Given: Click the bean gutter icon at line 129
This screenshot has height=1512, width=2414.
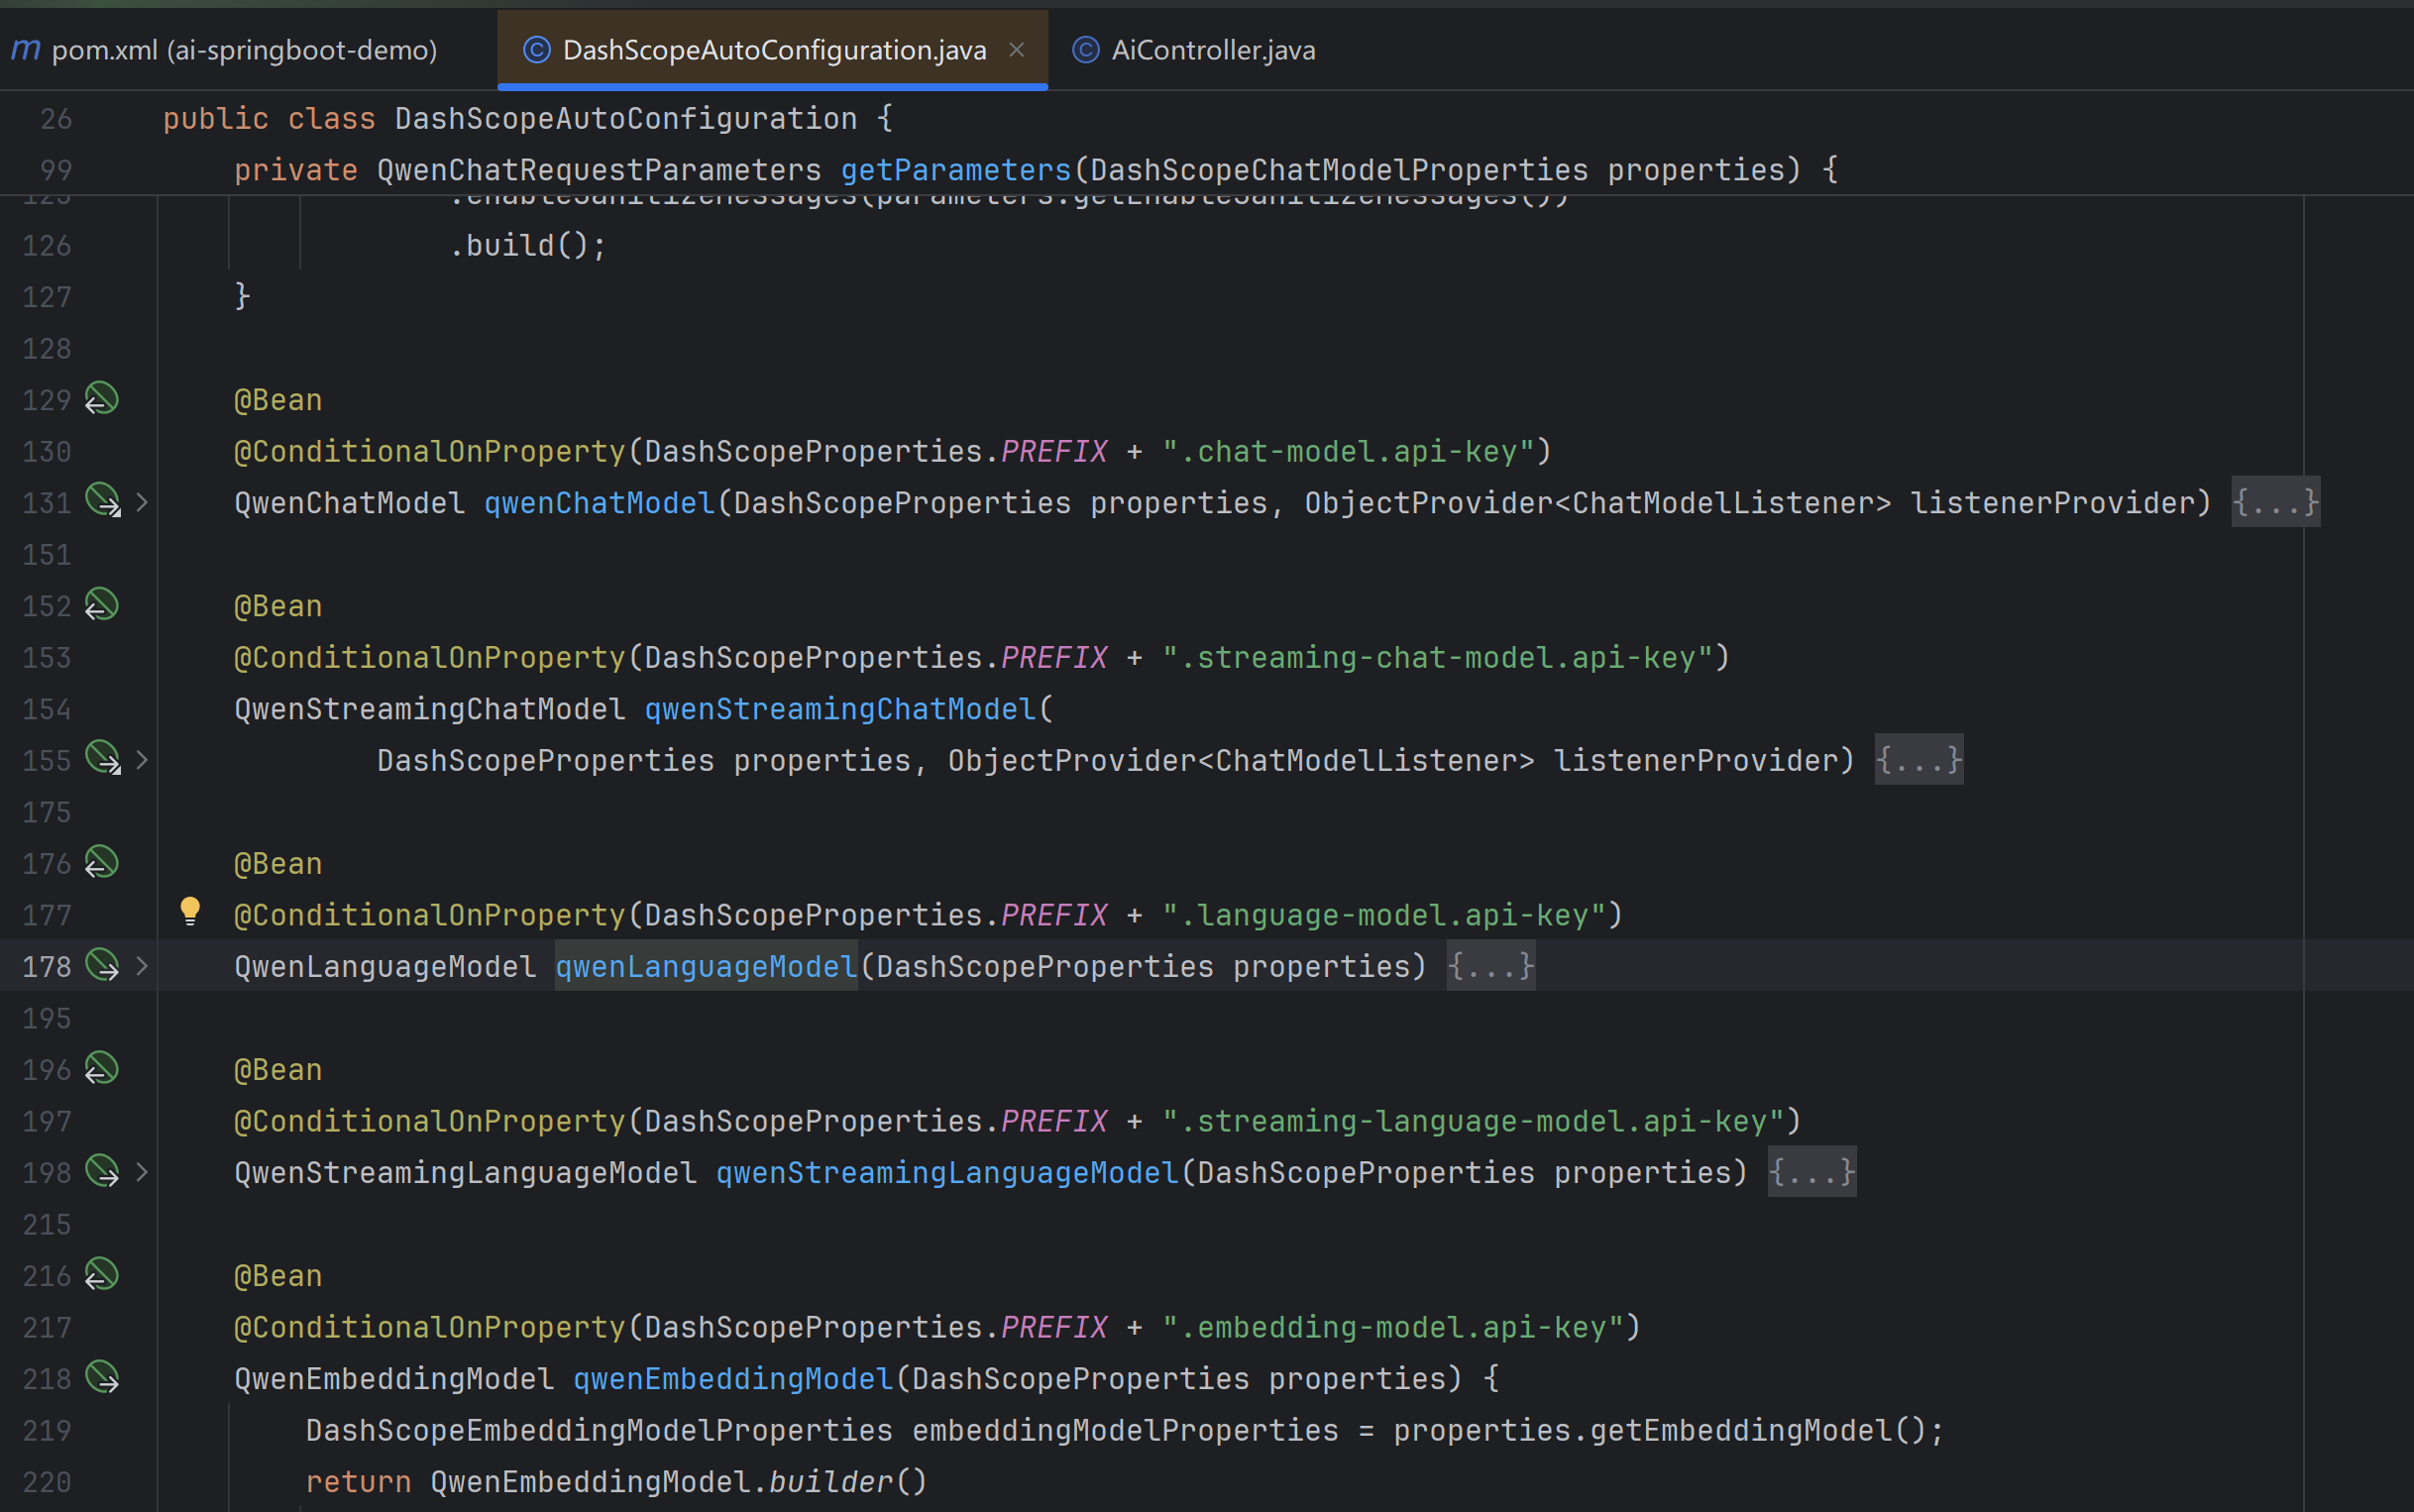Looking at the screenshot, I should pyautogui.click(x=101, y=399).
